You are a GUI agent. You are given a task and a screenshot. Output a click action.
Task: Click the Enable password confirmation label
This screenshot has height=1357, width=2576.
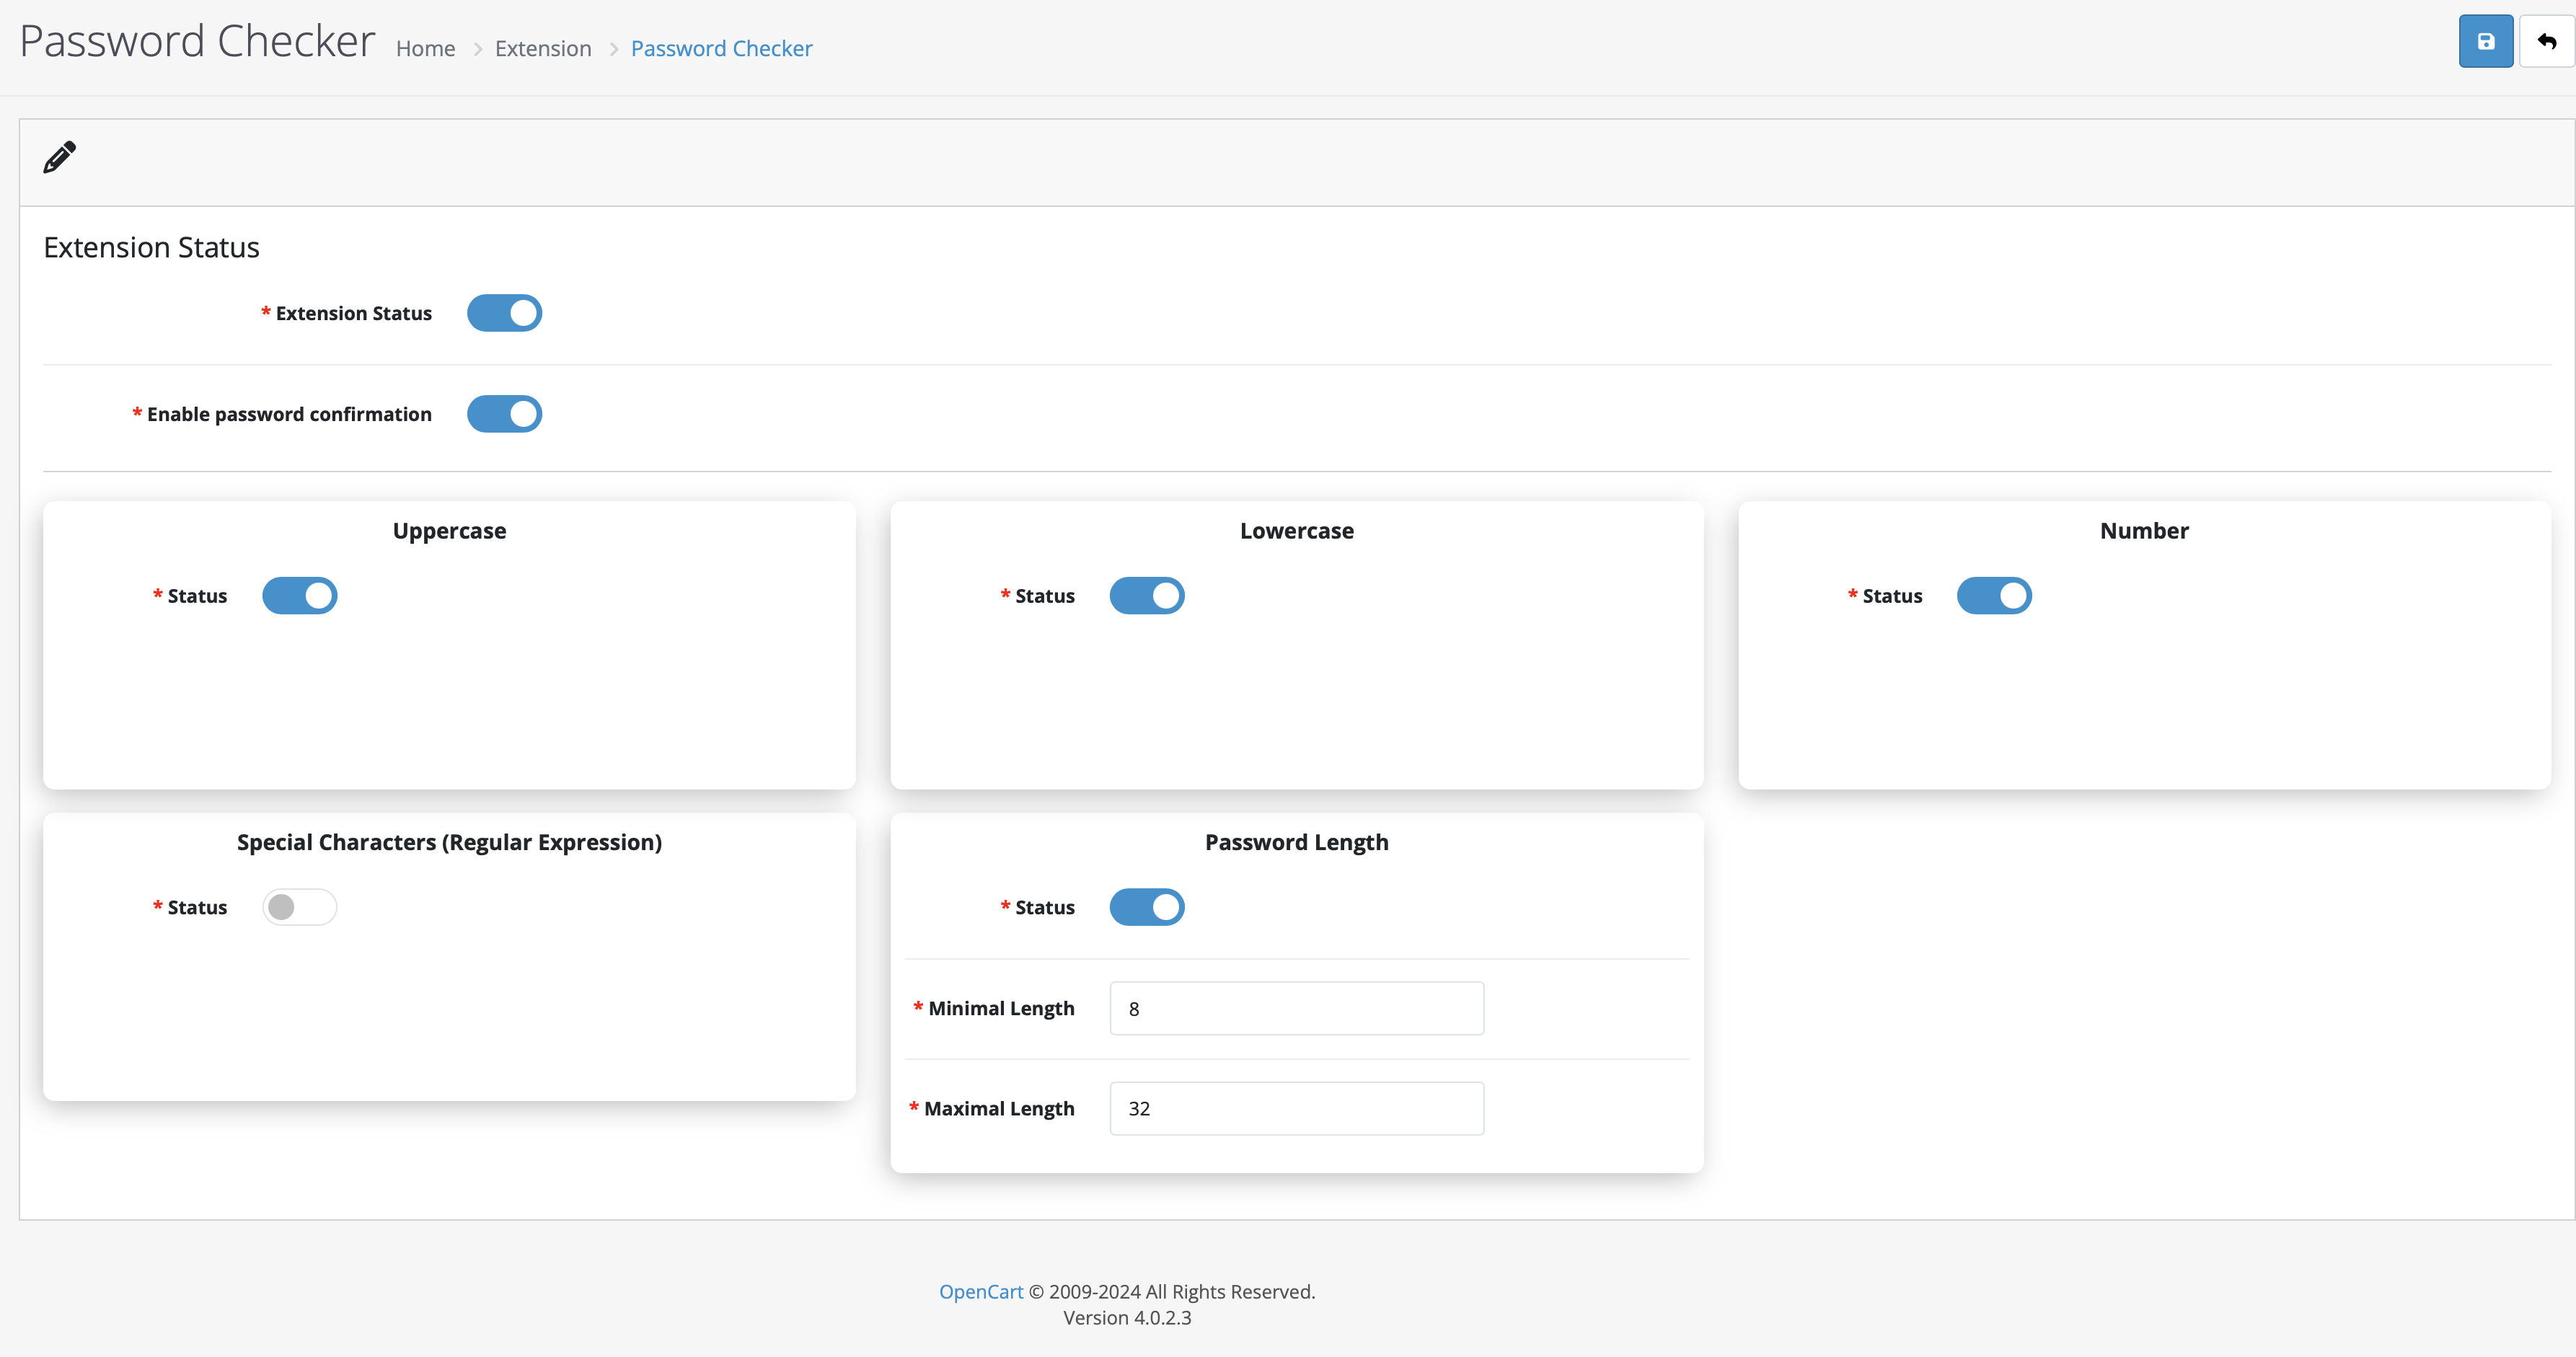click(x=289, y=414)
